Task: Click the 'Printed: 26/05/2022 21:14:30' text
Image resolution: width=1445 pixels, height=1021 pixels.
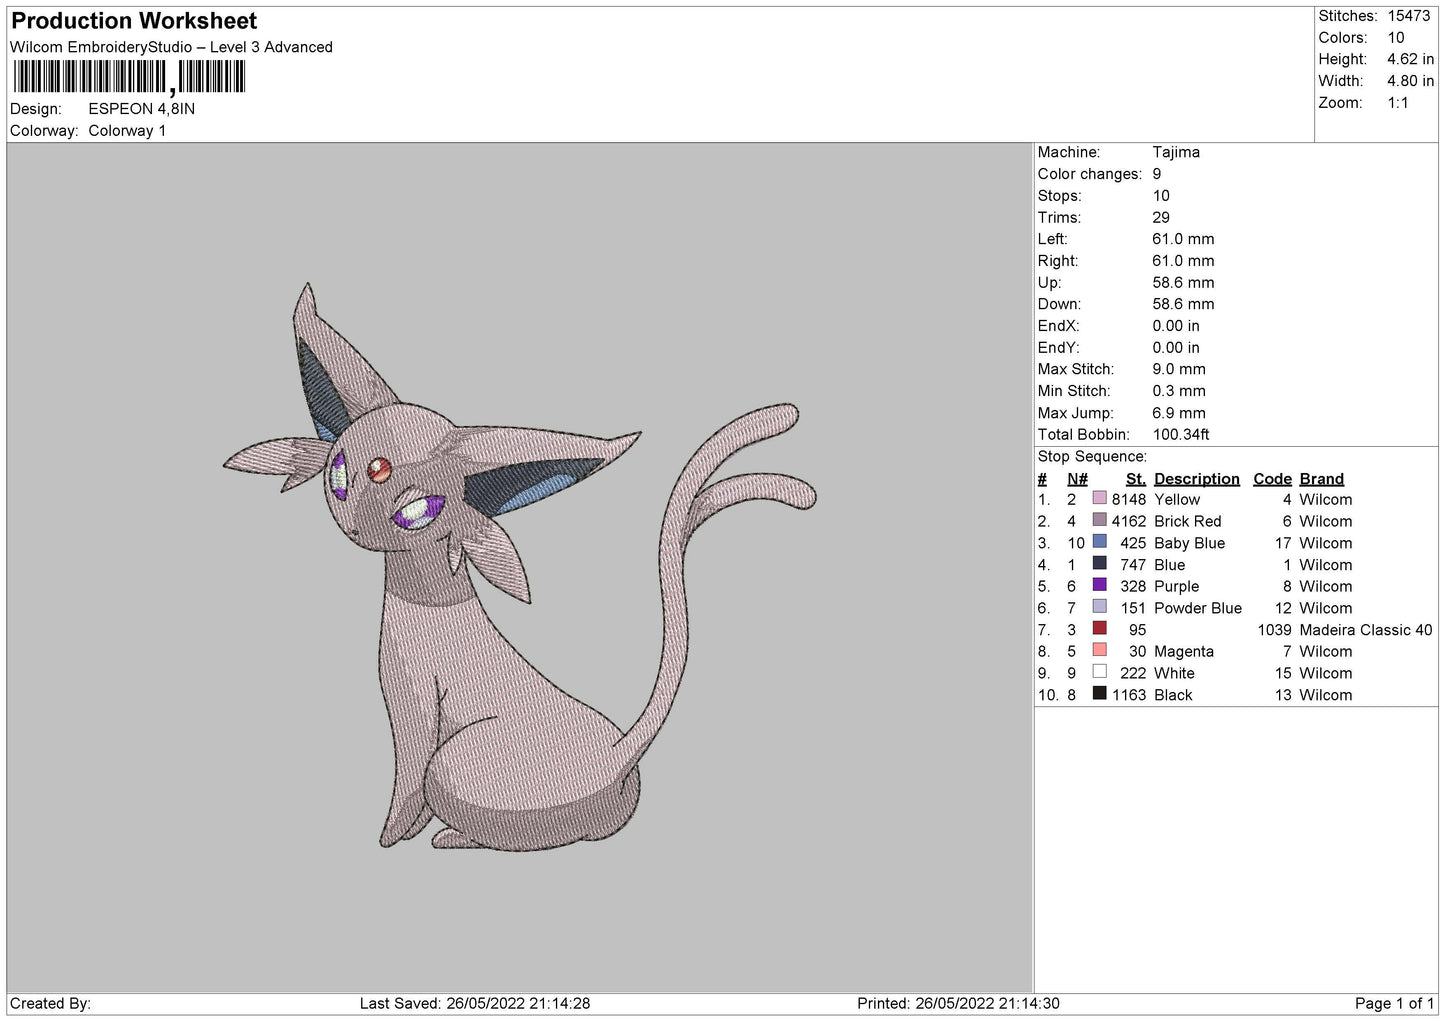Action: 958,1003
